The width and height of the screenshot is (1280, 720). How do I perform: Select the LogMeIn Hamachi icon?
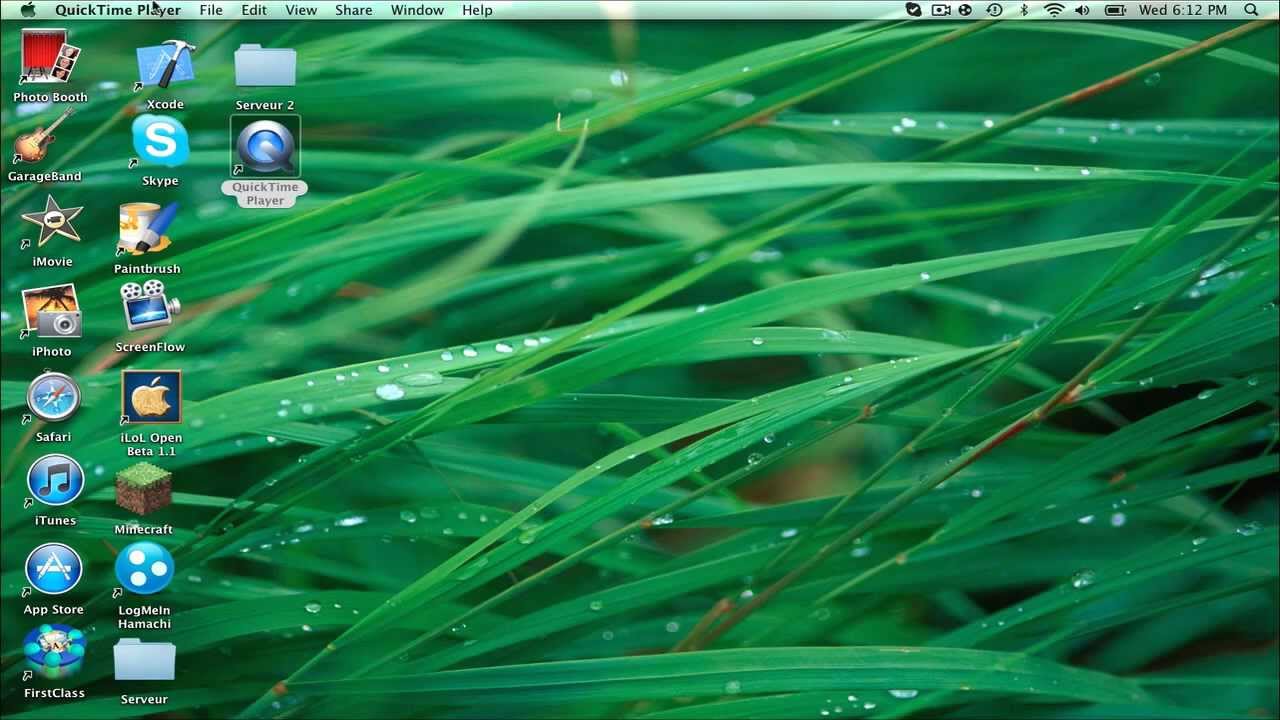point(144,568)
